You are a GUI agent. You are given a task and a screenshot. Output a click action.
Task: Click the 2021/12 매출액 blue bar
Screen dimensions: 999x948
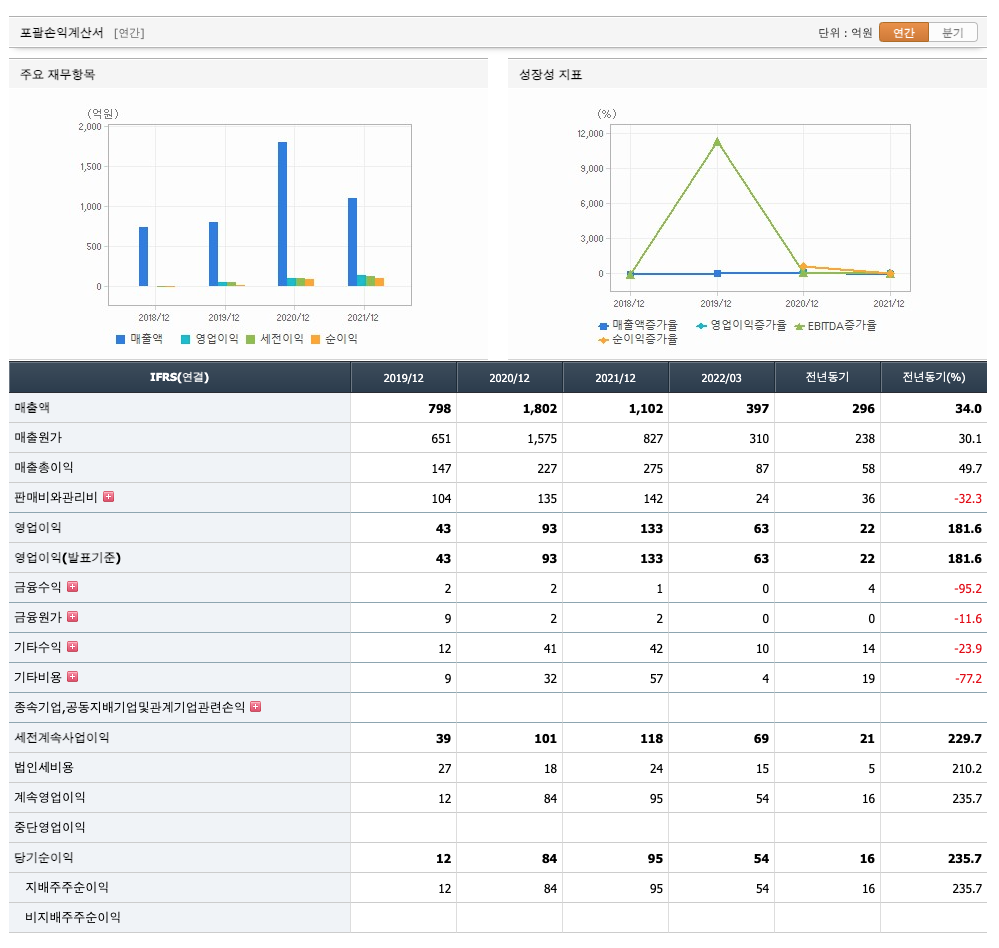click(352, 242)
